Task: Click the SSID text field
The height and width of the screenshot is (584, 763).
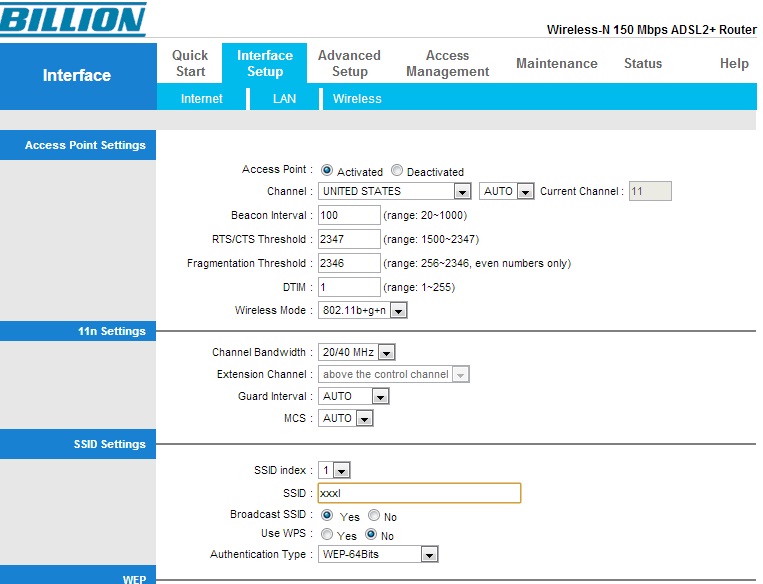Action: click(419, 493)
